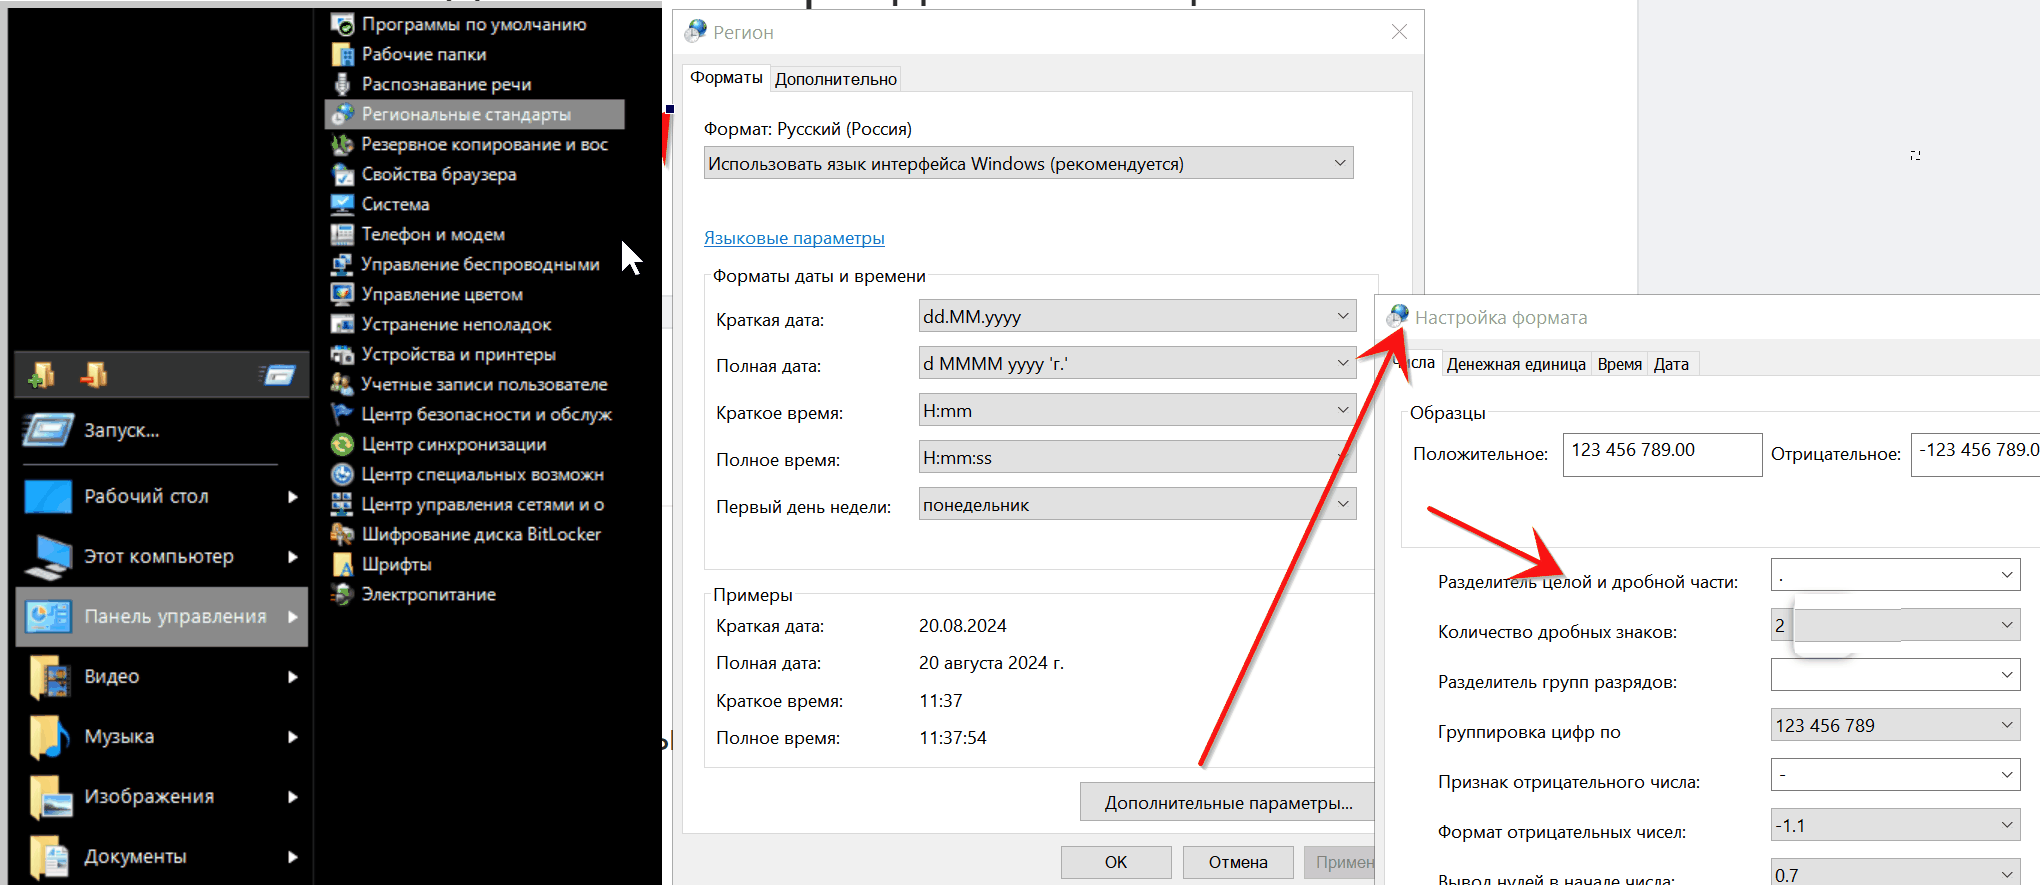Switch to the Денежная единица tab
Viewport: 2040px width, 885px height.
point(1515,364)
